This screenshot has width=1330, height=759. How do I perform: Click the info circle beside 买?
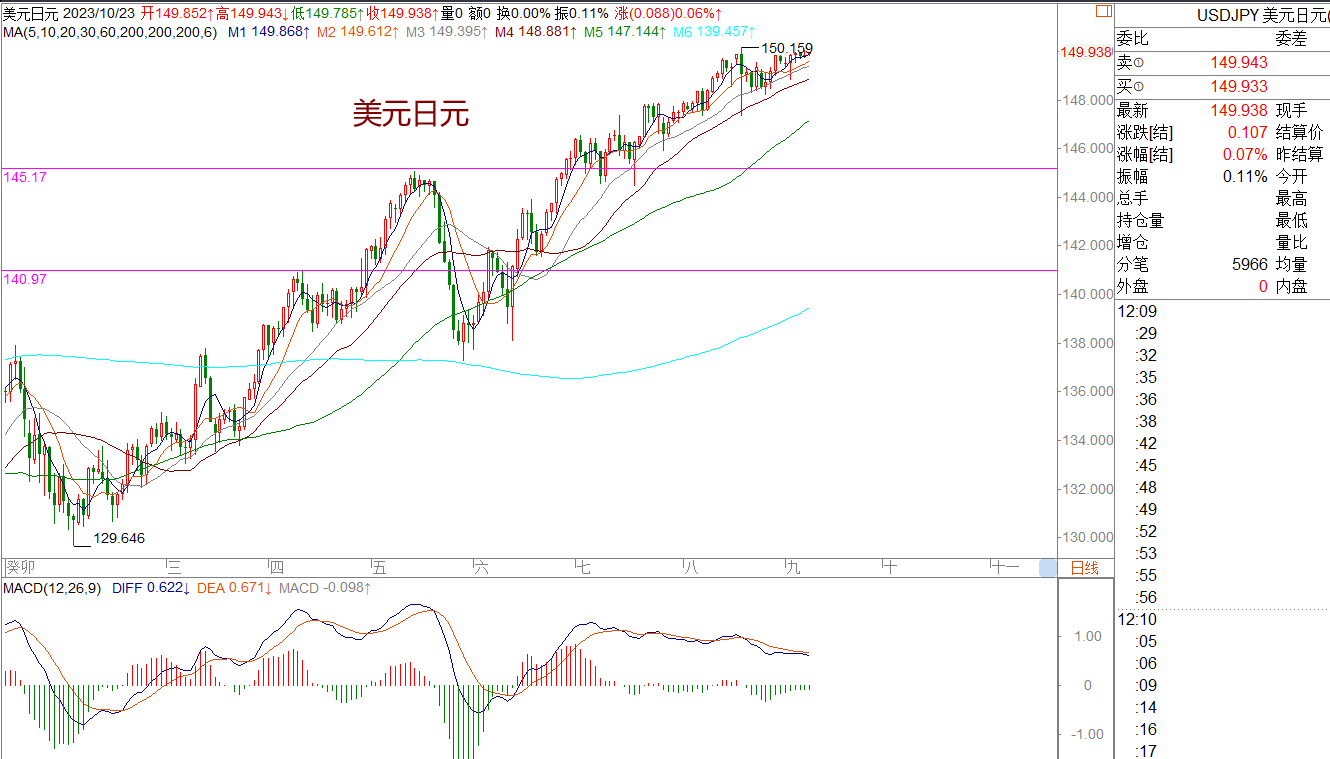coord(1138,87)
